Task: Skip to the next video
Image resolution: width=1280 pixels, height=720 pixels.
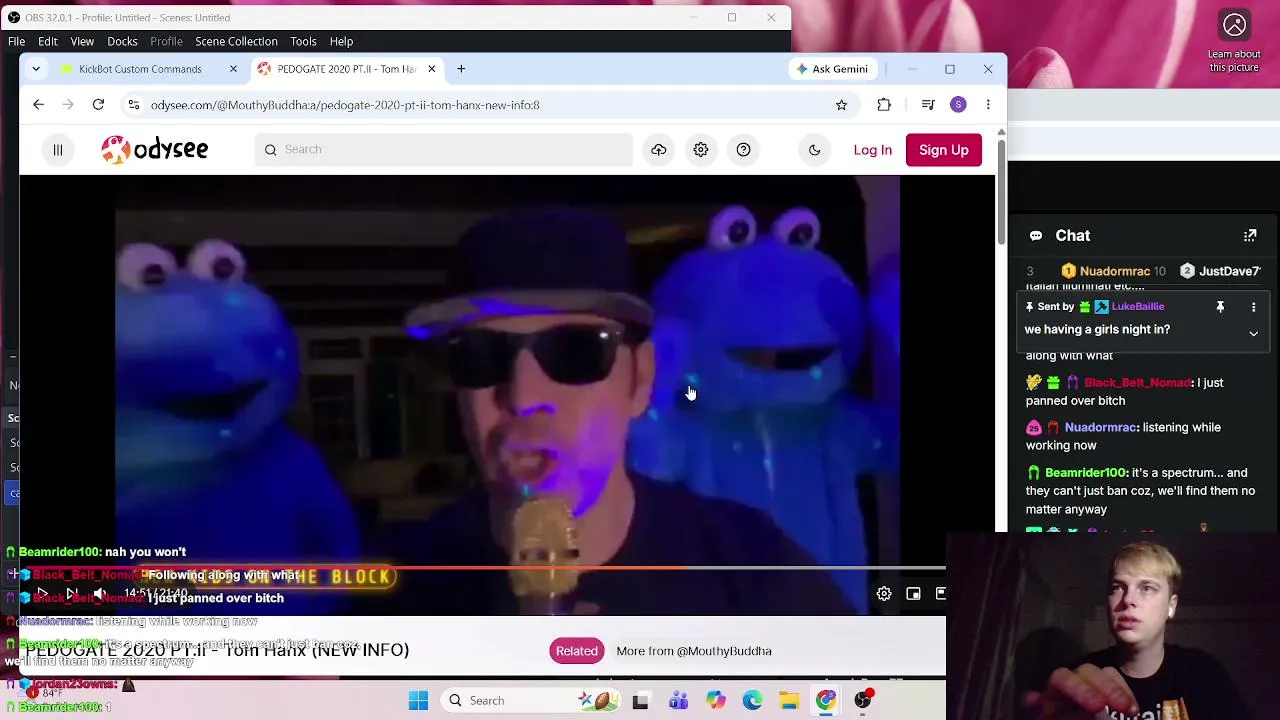Action: [72, 594]
